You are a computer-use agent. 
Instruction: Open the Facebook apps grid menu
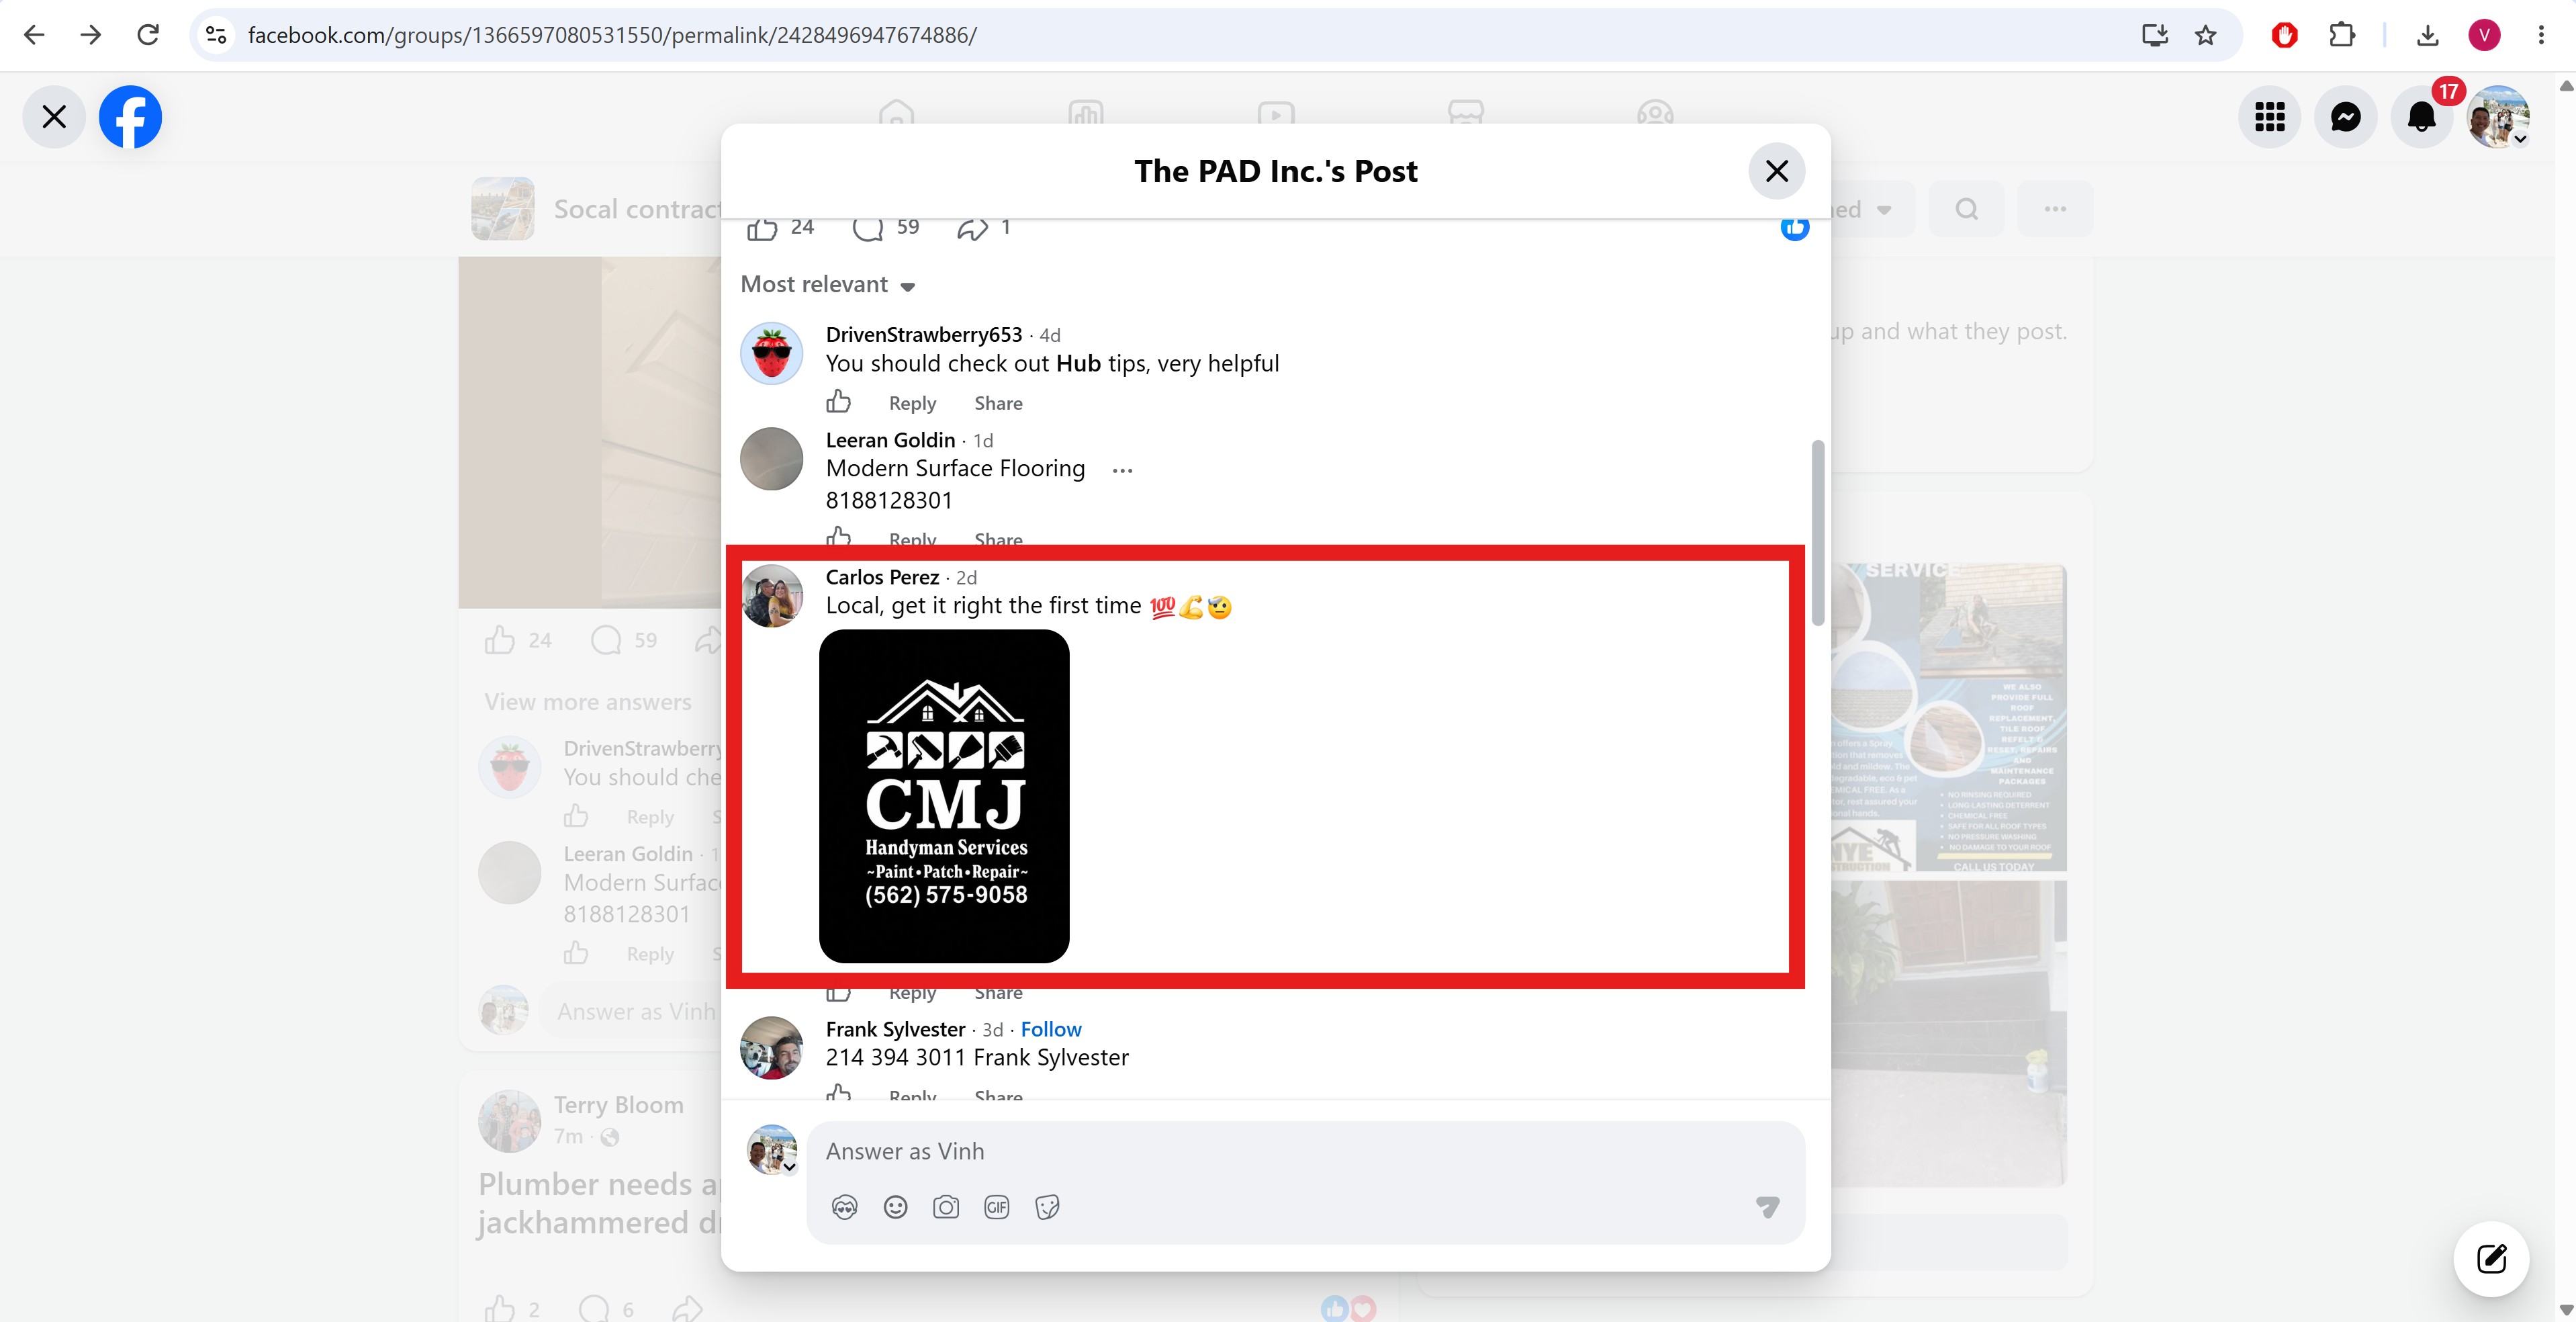(x=2270, y=117)
